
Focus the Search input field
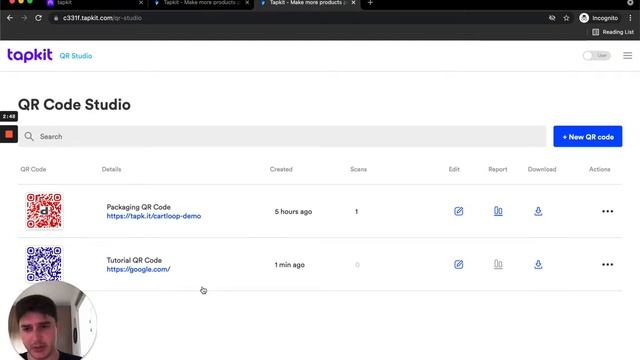[282, 136]
